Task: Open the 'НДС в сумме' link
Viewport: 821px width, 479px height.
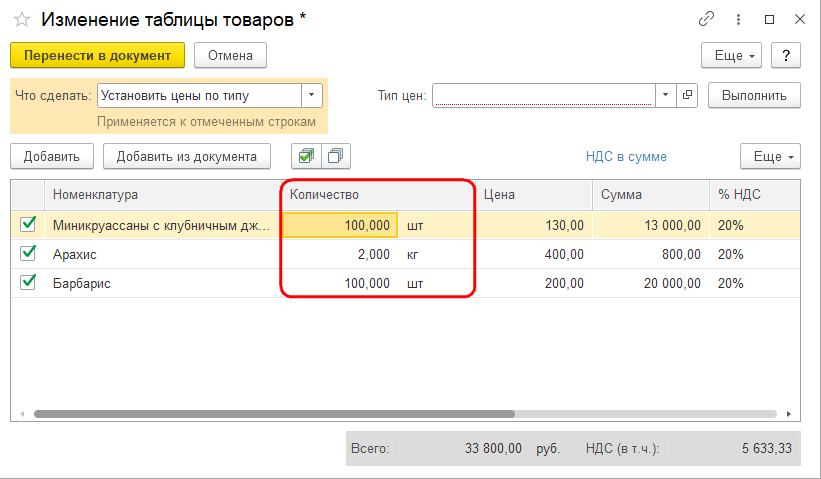Action: 626,157
